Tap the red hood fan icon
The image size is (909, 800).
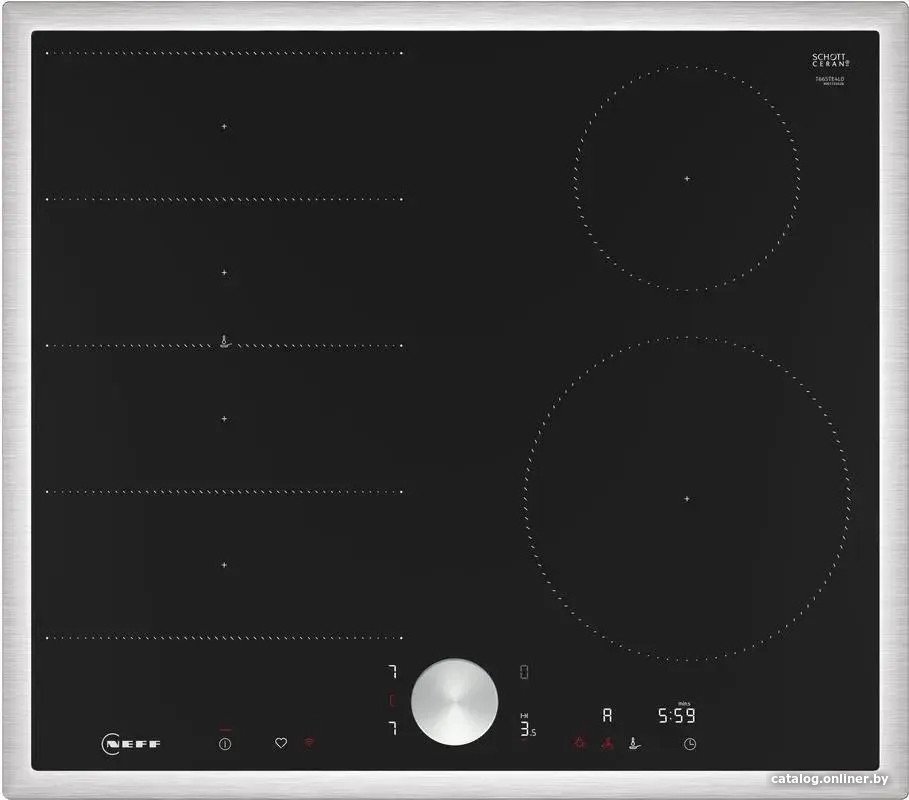[606, 743]
